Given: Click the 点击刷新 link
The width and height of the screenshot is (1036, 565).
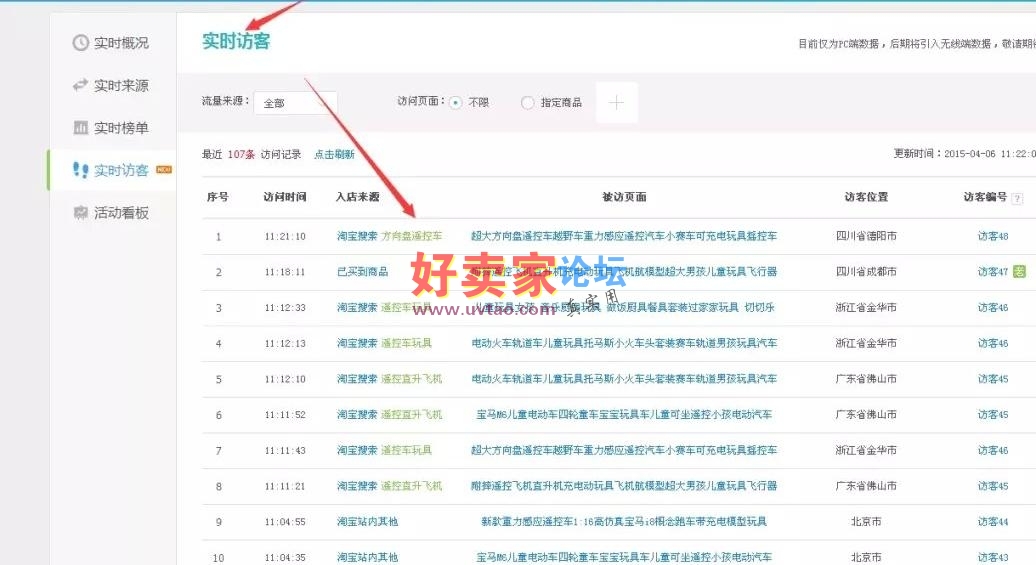Looking at the screenshot, I should point(334,155).
